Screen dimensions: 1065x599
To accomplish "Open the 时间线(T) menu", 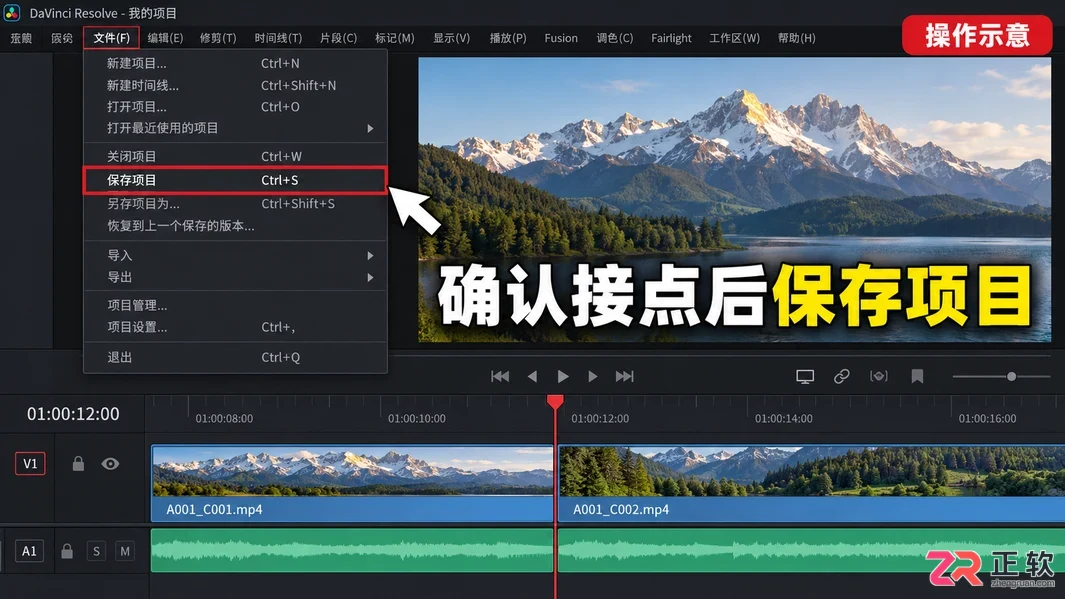I will pyautogui.click(x=278, y=38).
